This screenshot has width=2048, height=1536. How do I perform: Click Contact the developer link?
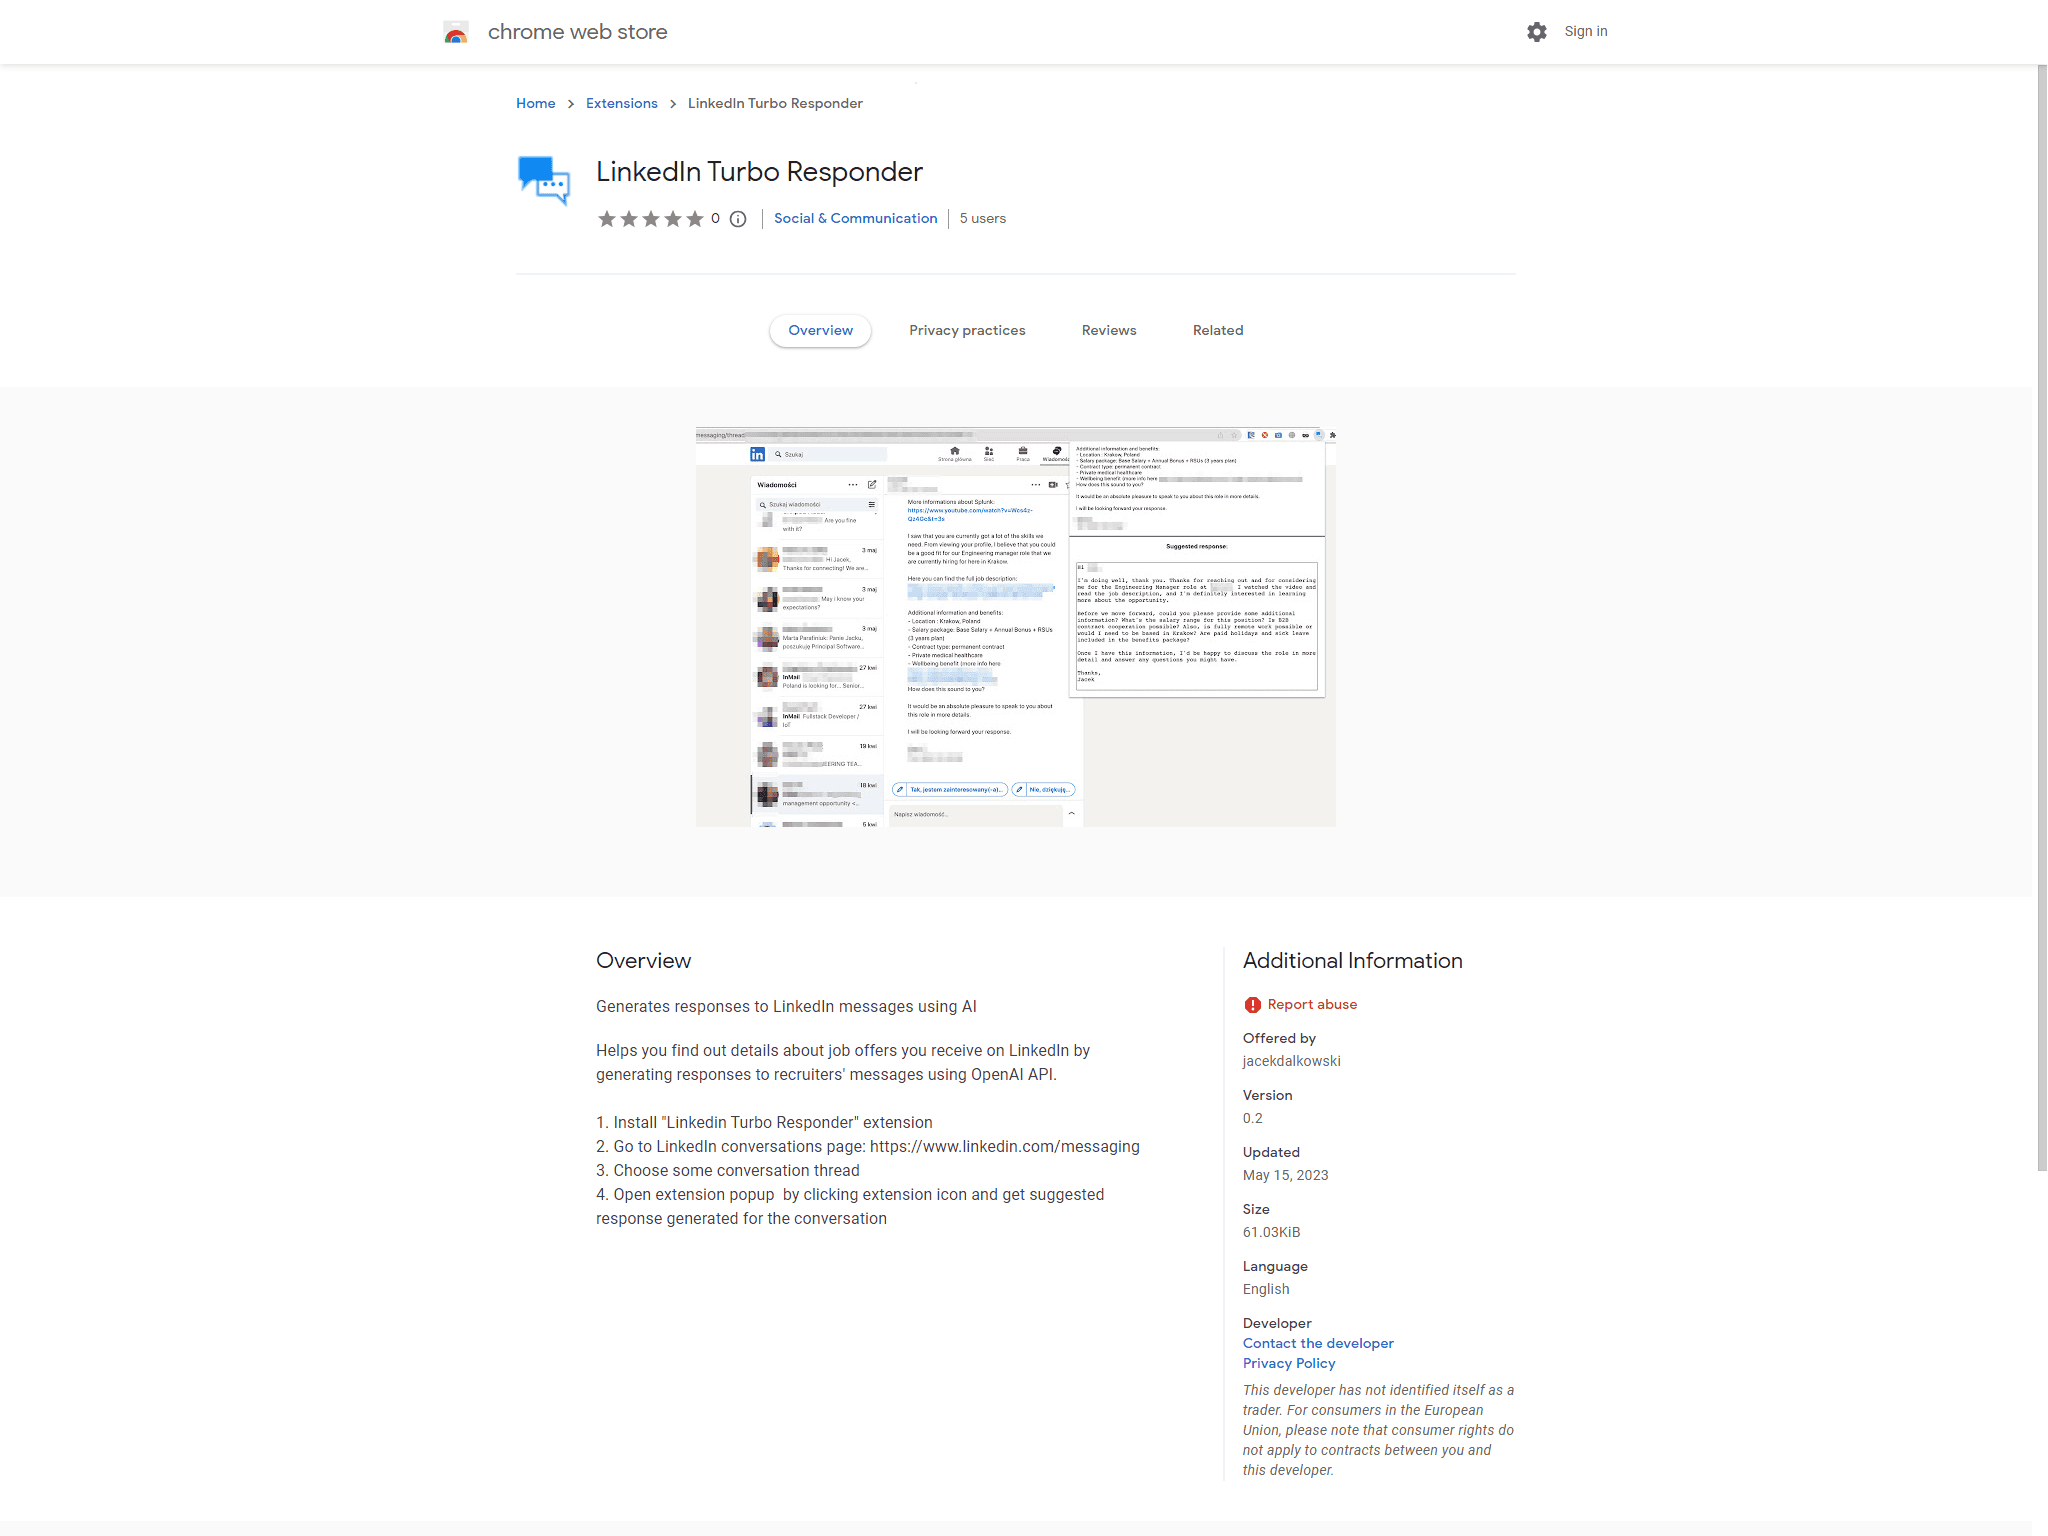click(1318, 1343)
